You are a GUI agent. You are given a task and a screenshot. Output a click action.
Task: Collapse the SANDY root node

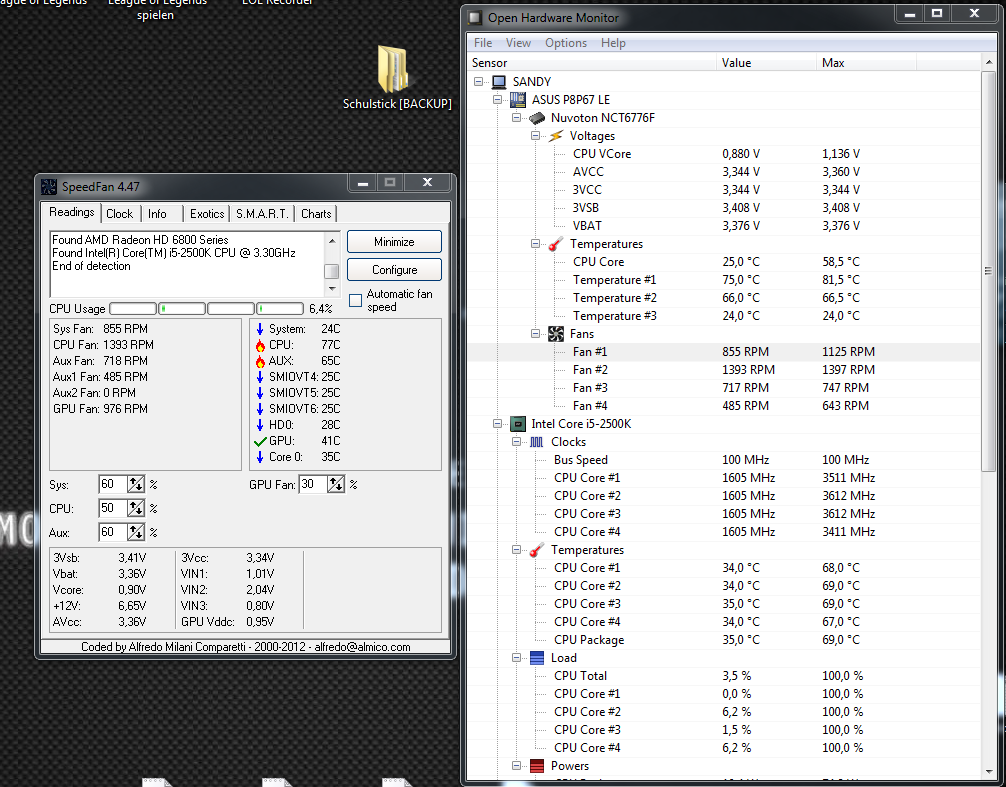pyautogui.click(x=479, y=81)
